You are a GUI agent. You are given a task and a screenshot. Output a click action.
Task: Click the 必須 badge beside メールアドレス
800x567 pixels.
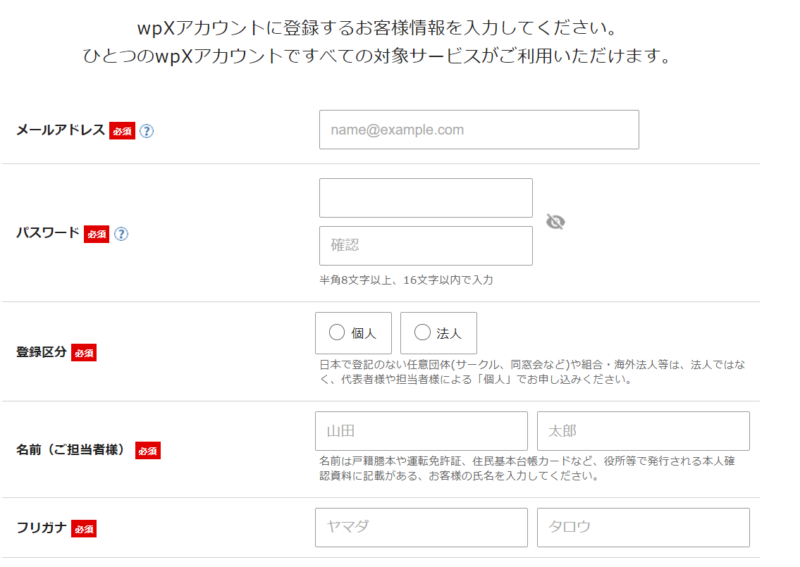(122, 131)
